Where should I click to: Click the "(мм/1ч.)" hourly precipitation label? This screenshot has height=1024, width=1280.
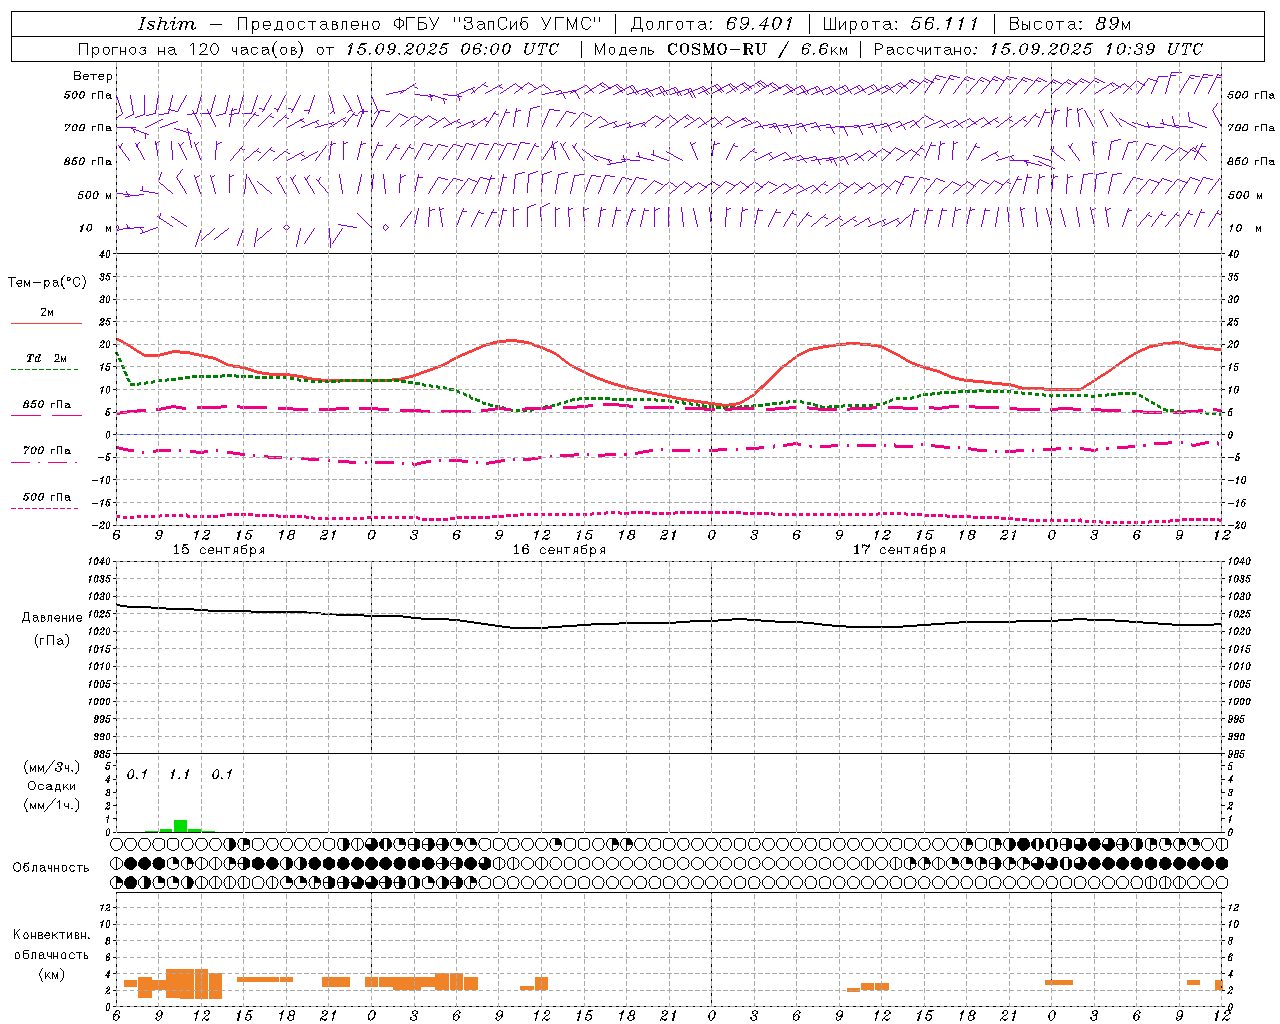point(52,805)
